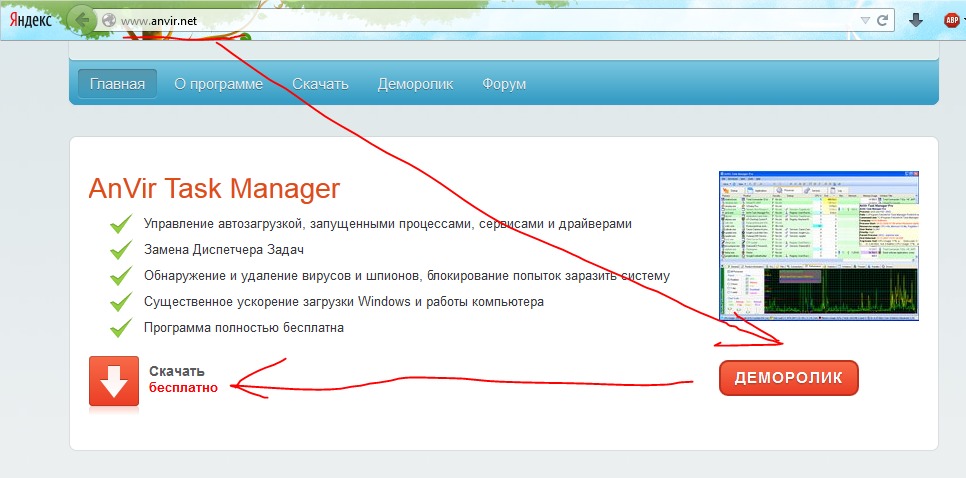The height and width of the screenshot is (478, 966).
Task: Click the Adblock Plus ABP icon
Action: point(951,20)
